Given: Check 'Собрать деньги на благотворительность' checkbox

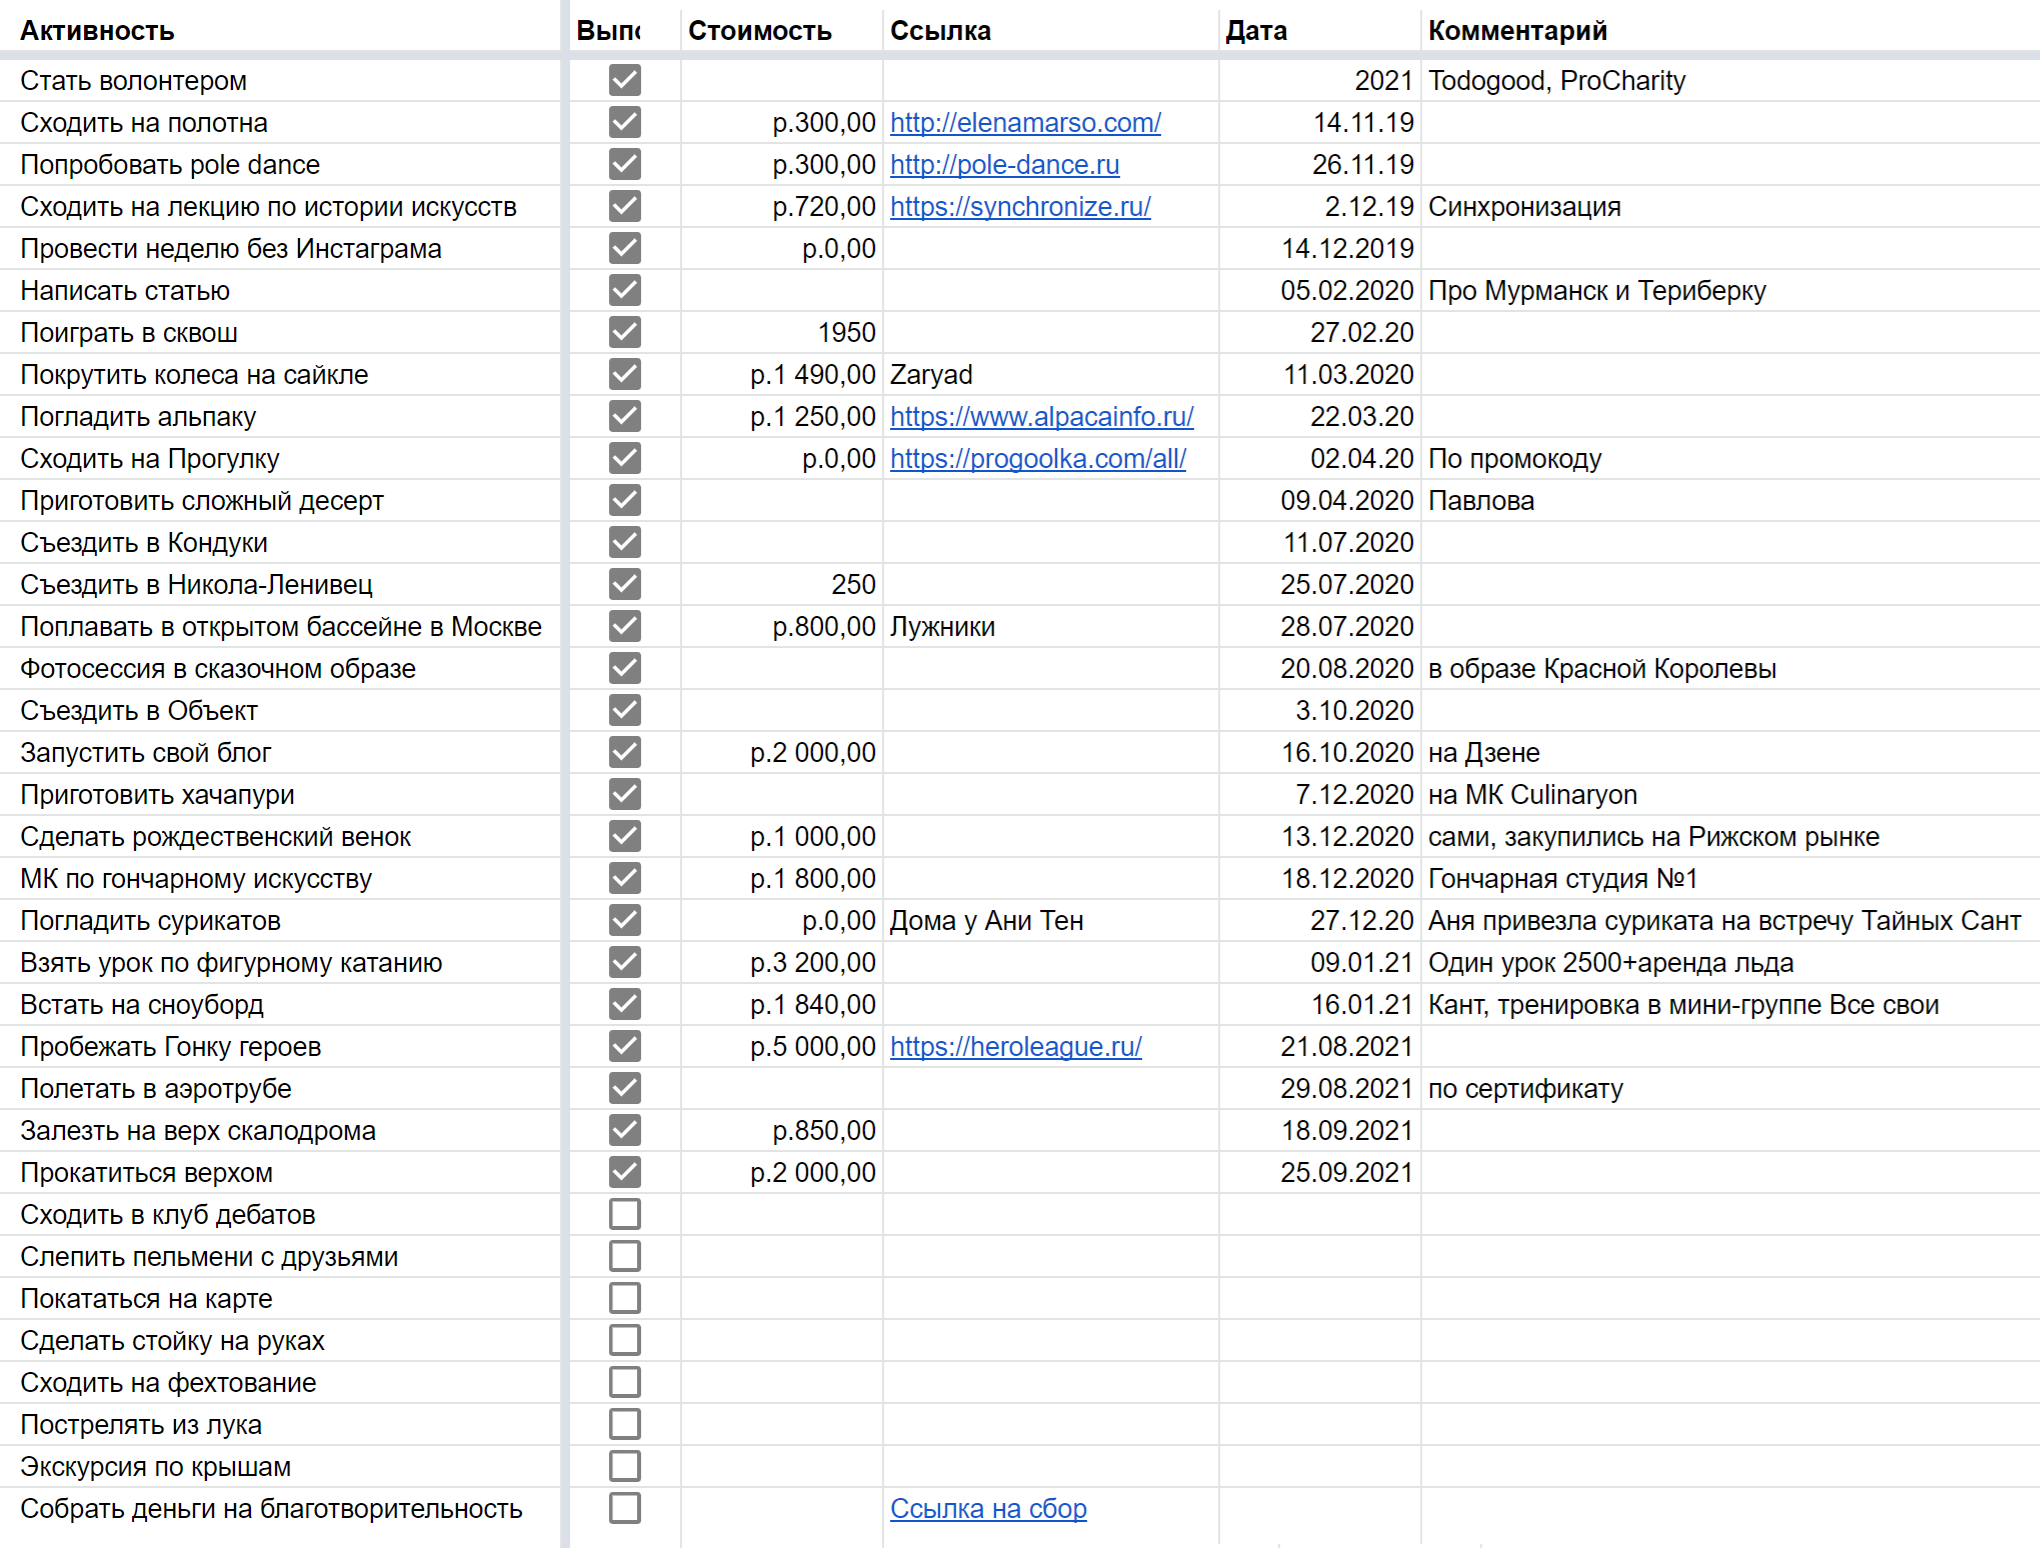Looking at the screenshot, I should click(625, 1508).
